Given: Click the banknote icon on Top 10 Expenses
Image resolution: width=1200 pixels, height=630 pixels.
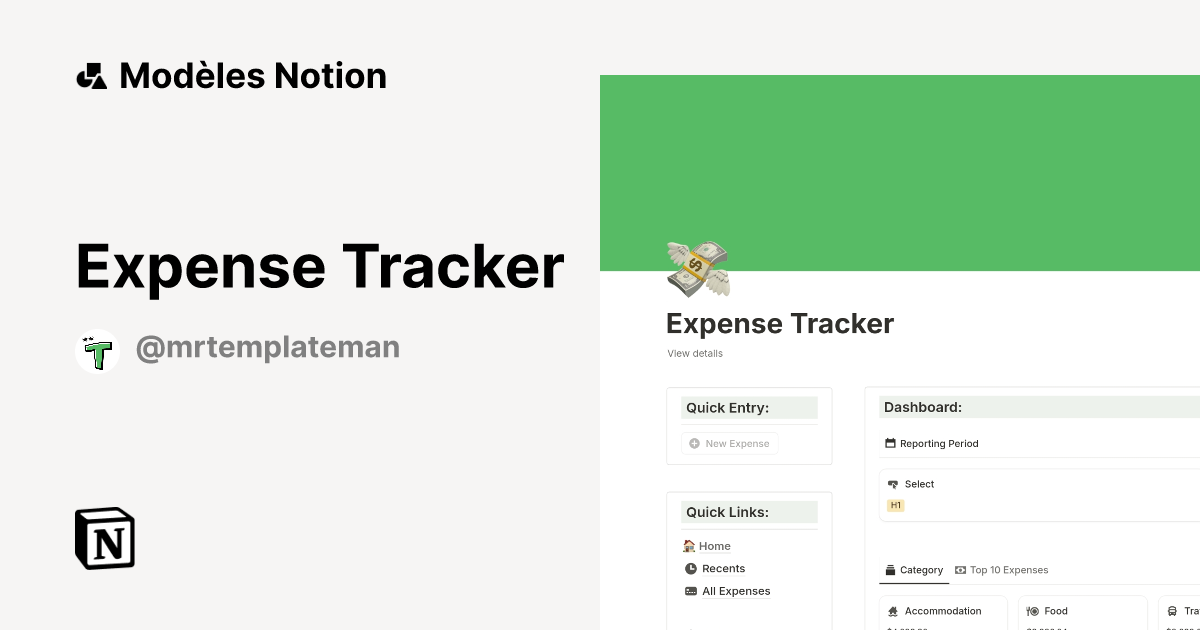Looking at the screenshot, I should [961, 570].
